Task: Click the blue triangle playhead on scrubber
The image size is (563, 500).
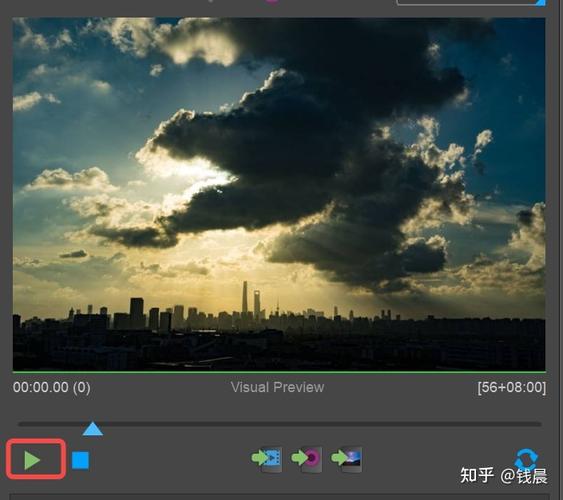Action: pyautogui.click(x=93, y=429)
